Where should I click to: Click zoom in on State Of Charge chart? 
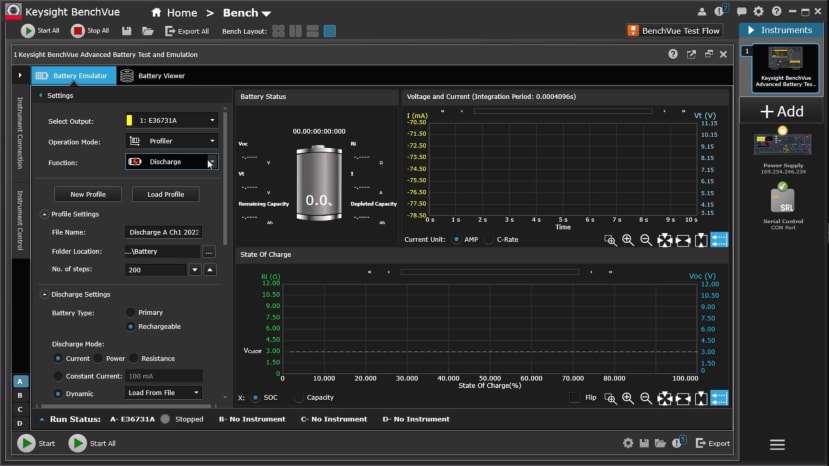(x=628, y=398)
